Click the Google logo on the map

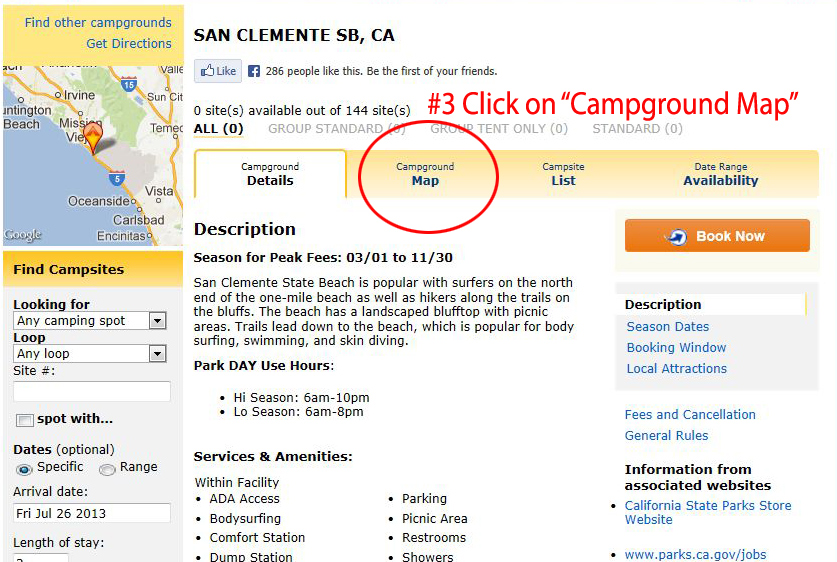click(22, 235)
